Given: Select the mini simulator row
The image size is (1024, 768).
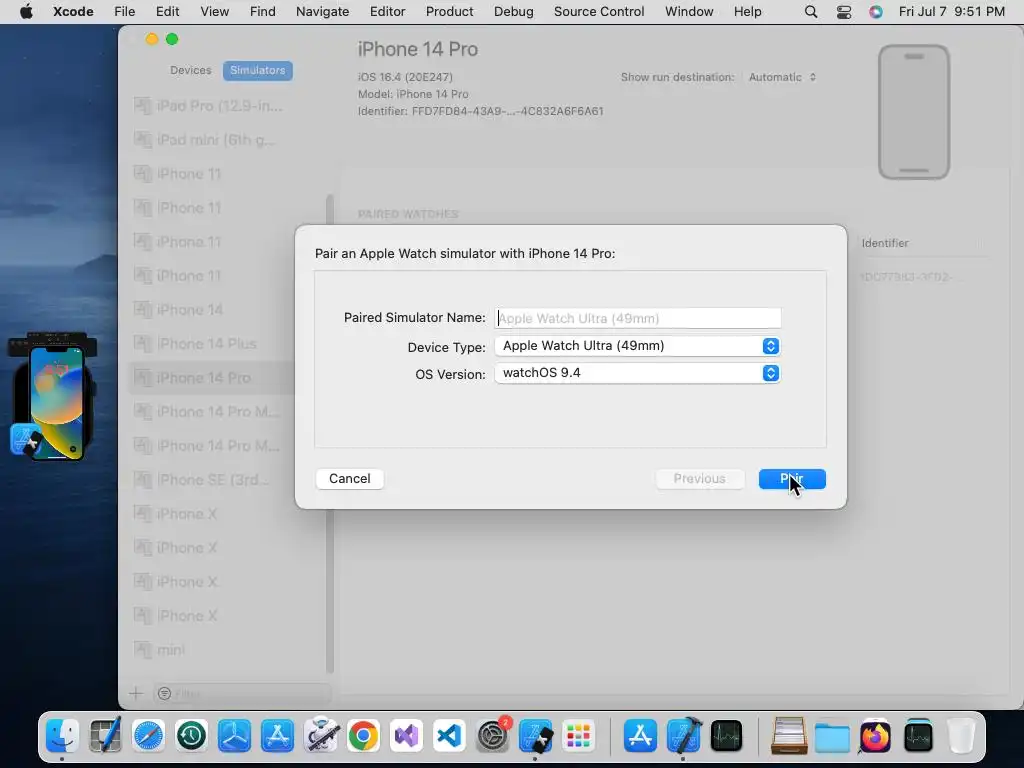Looking at the screenshot, I should click(210, 649).
